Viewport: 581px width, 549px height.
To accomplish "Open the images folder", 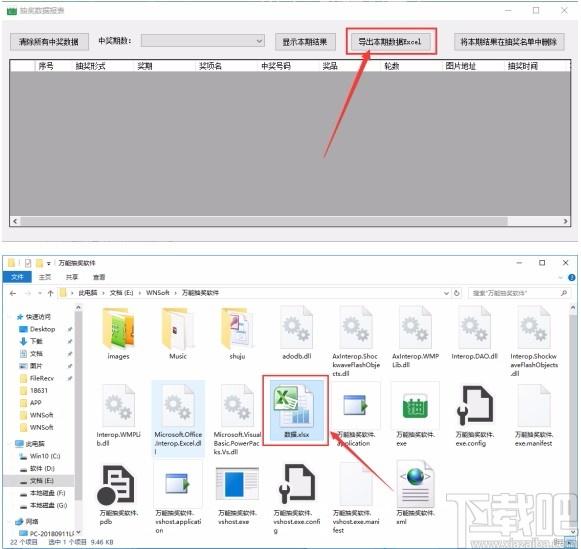I will [x=118, y=333].
